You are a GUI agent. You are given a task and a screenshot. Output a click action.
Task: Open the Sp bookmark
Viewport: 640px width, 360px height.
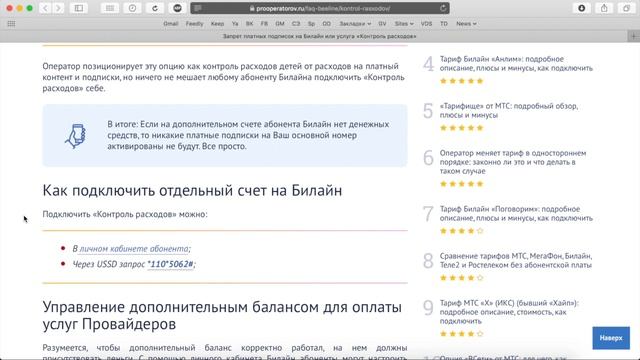(x=311, y=24)
